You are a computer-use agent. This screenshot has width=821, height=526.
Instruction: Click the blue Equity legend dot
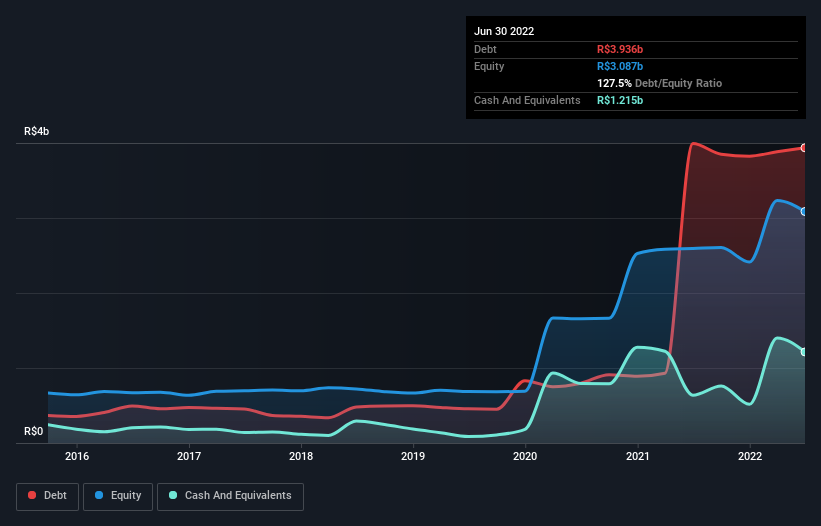pos(99,495)
